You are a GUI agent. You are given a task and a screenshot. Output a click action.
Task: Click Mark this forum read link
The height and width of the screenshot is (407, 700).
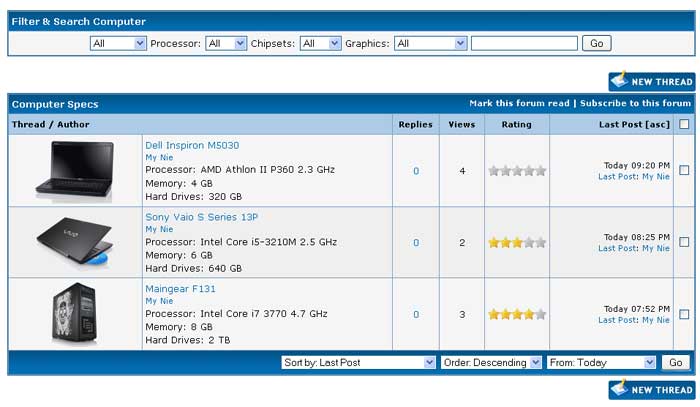[x=519, y=103]
